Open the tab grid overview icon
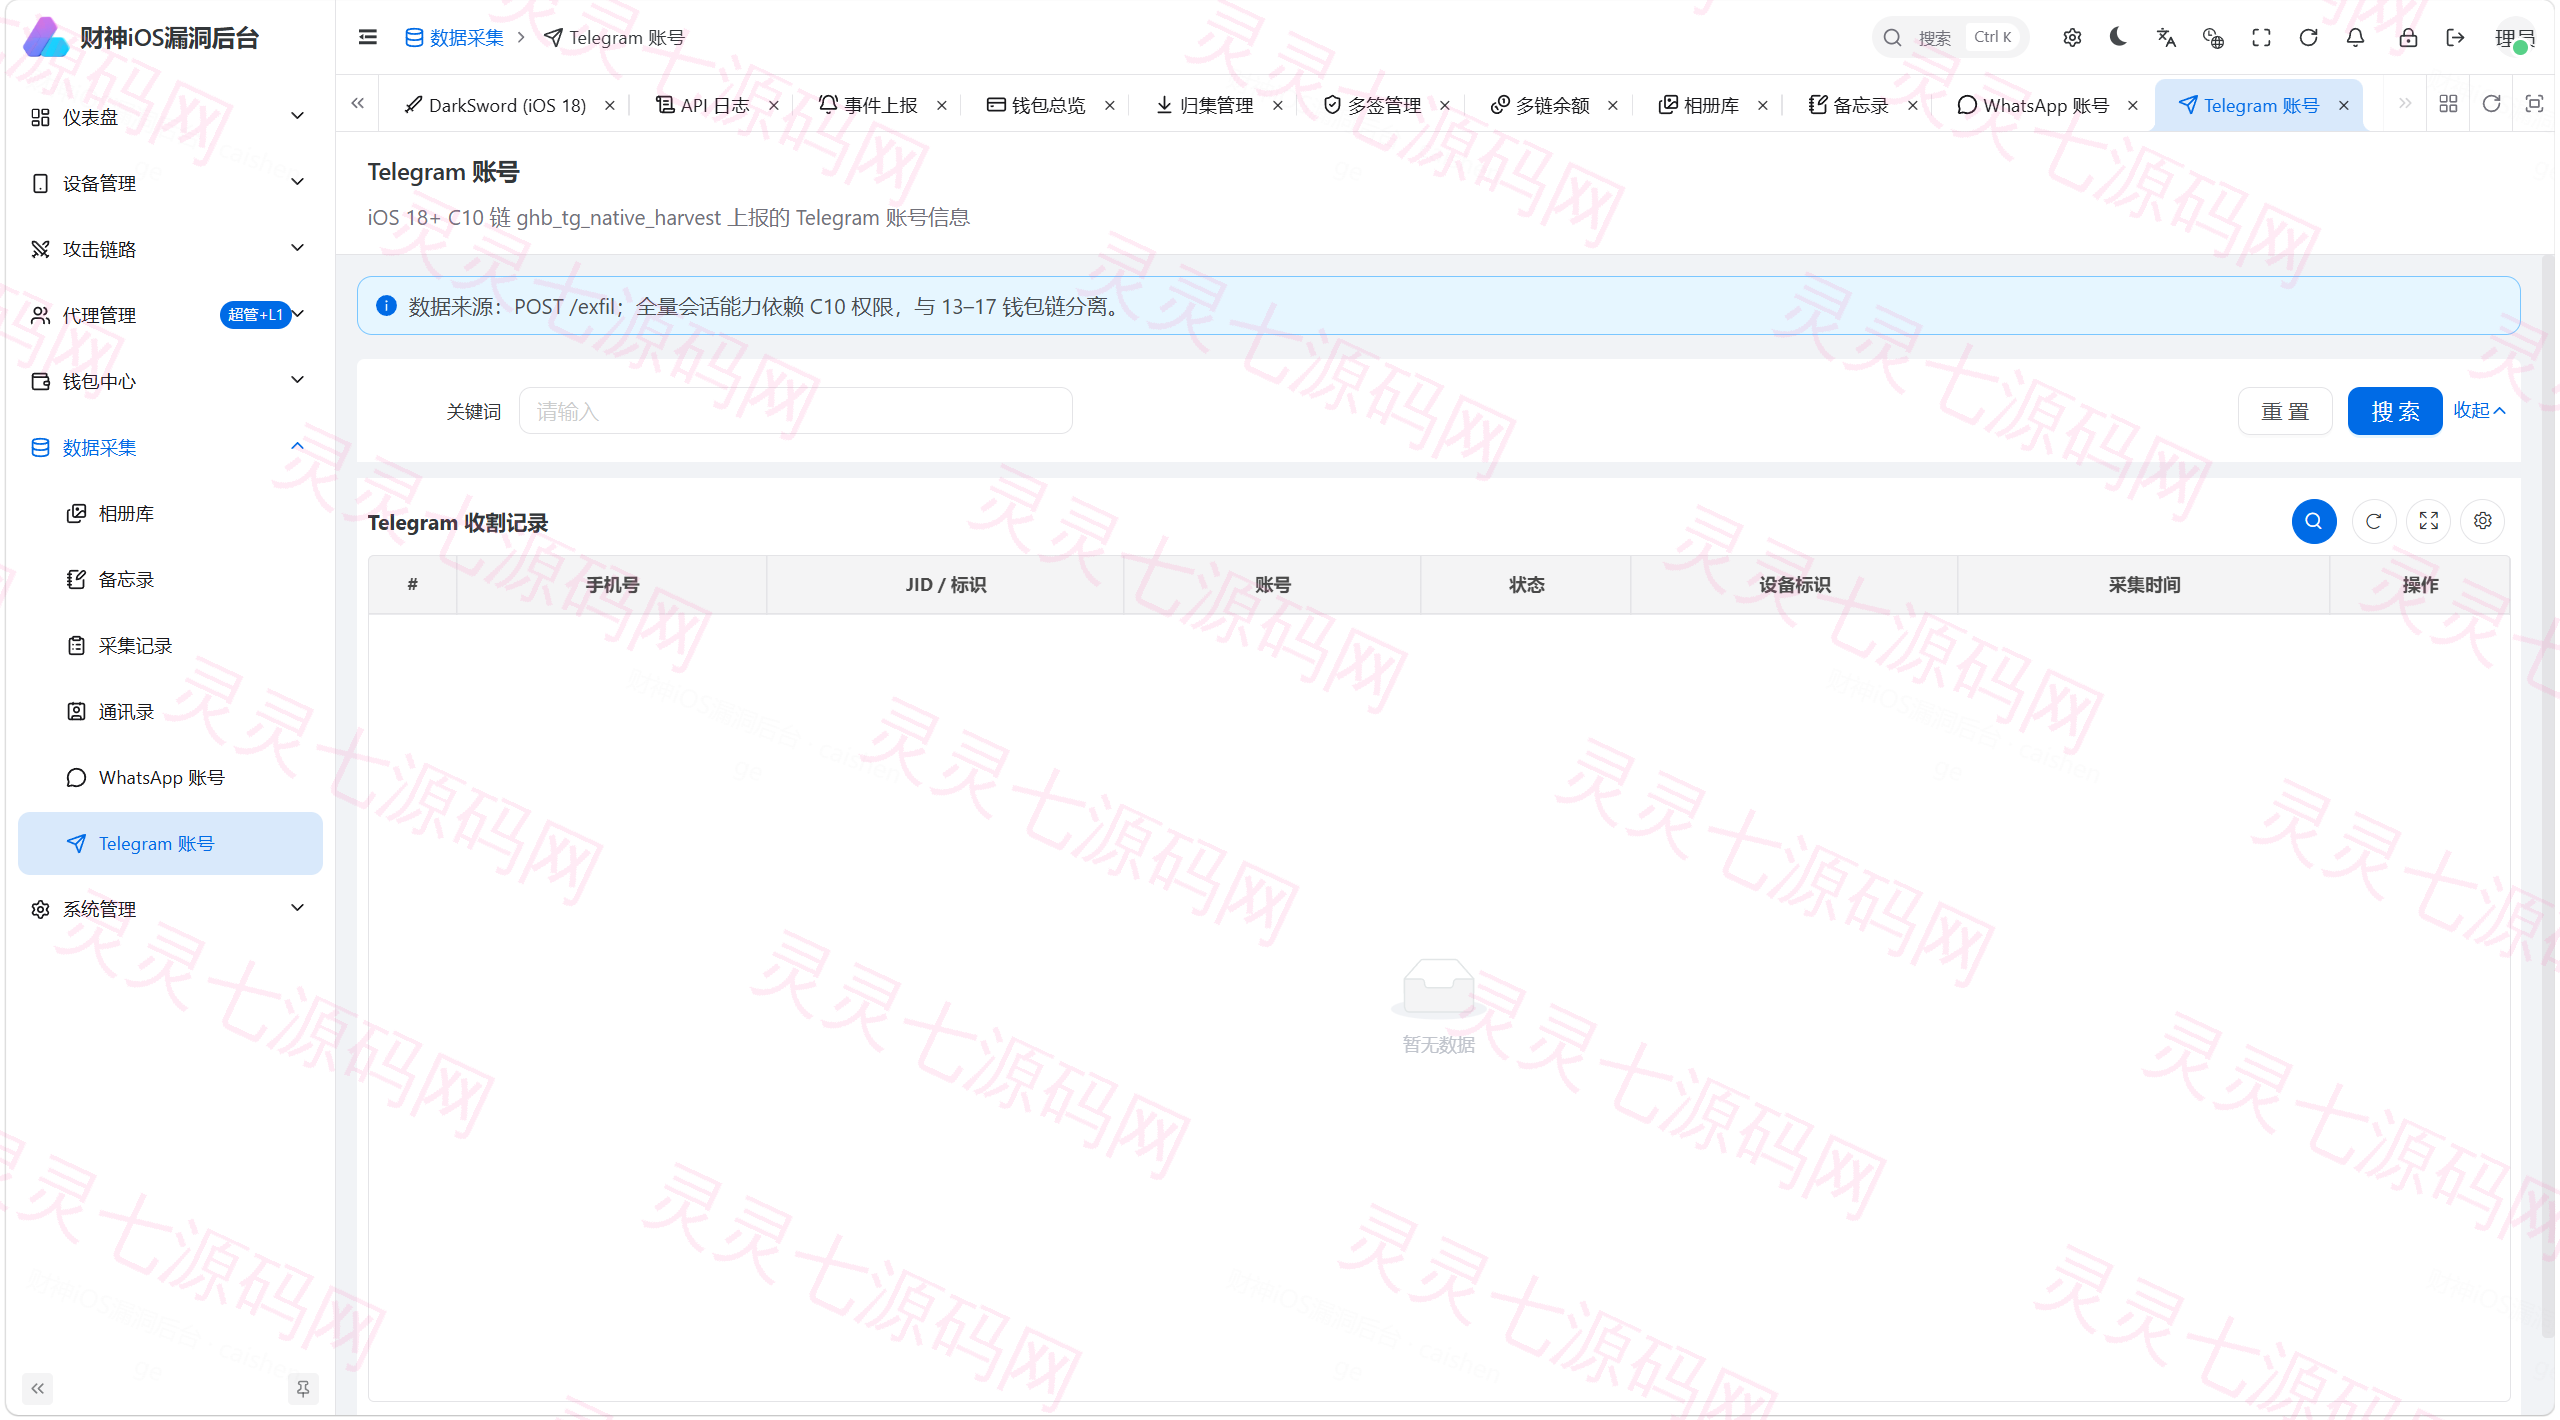 [x=2448, y=104]
